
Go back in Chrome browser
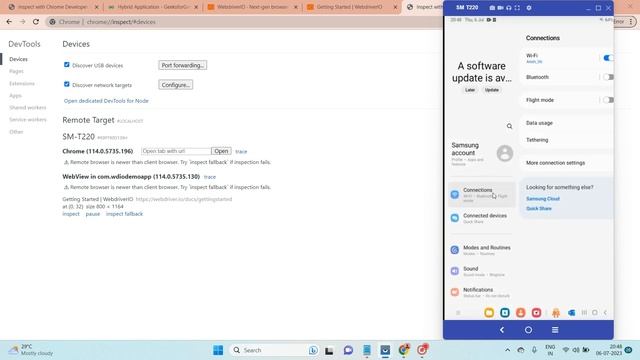tap(9, 22)
